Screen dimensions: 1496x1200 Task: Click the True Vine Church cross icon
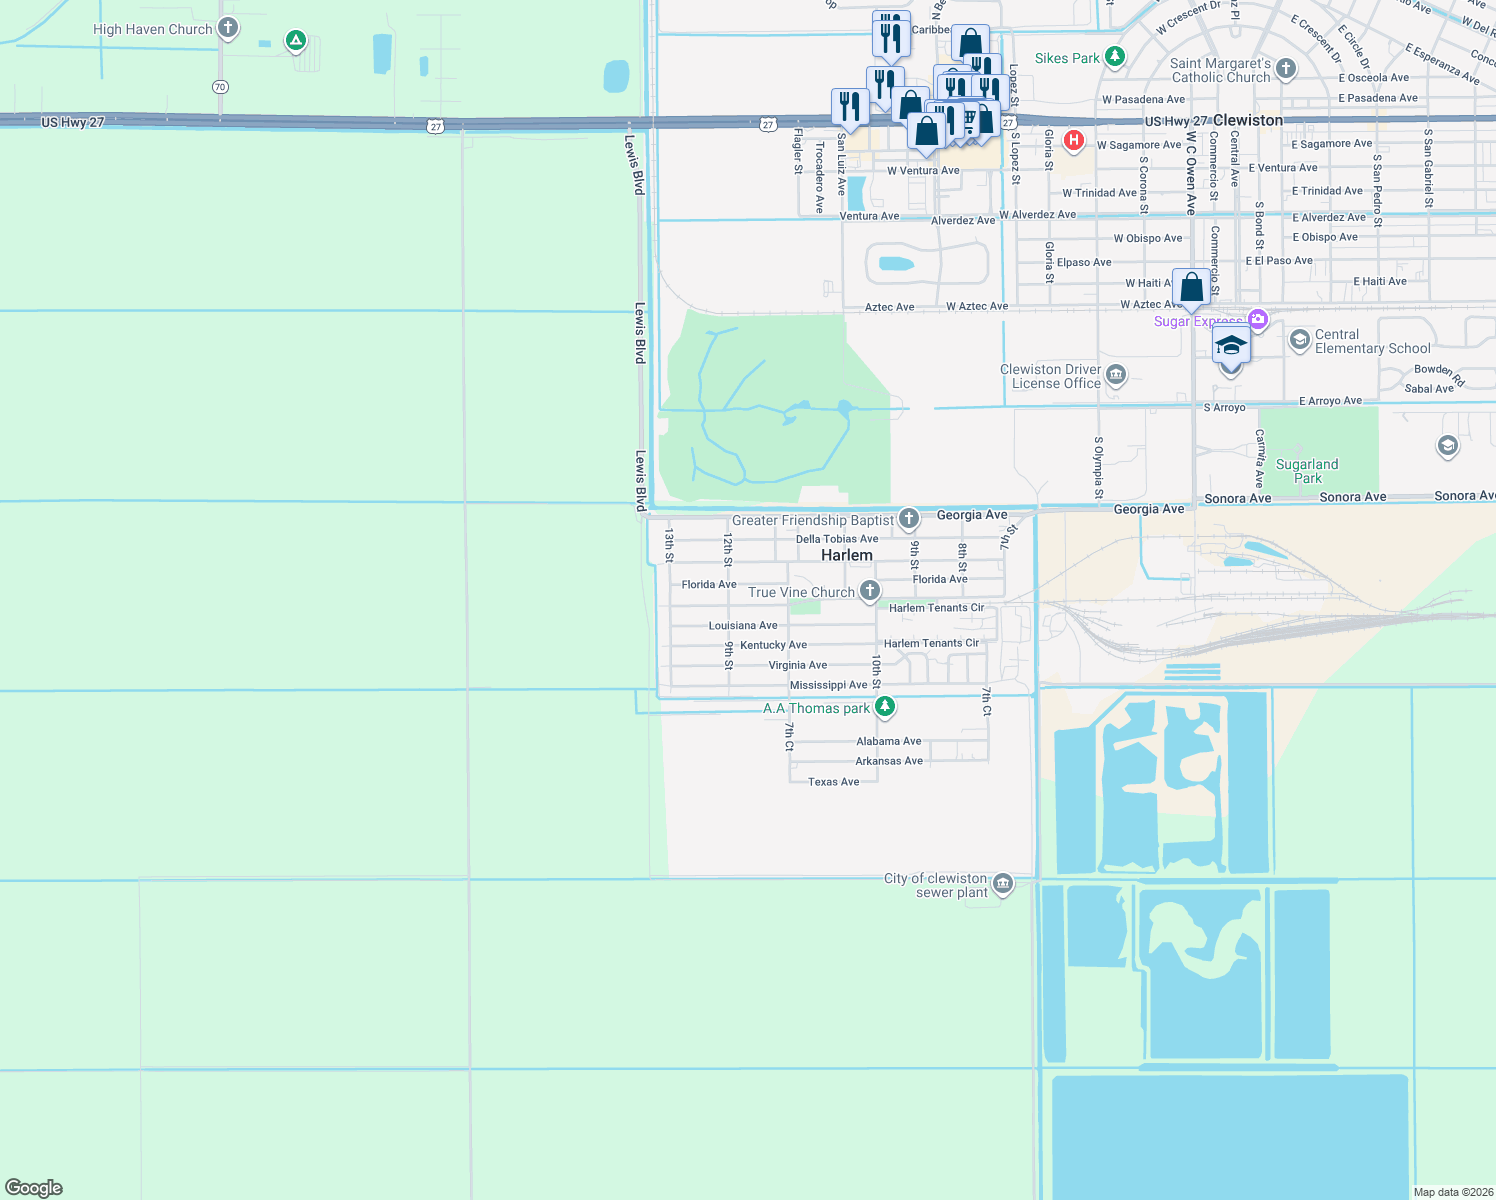pyautogui.click(x=870, y=592)
